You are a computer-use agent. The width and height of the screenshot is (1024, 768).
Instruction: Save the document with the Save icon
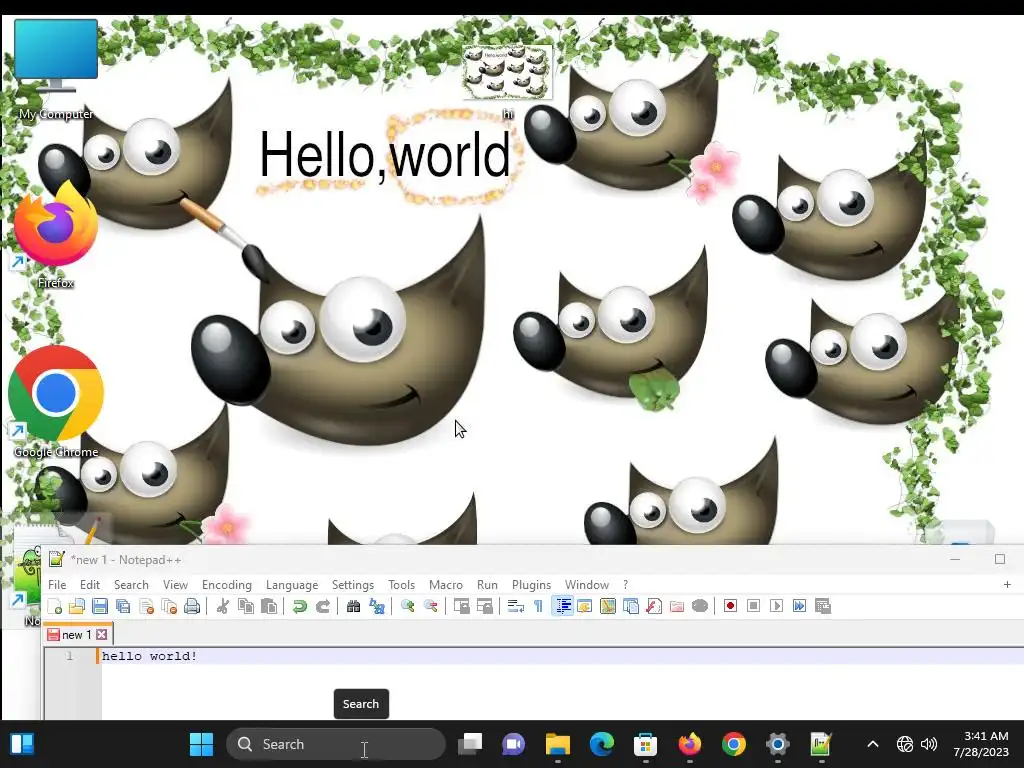tap(100, 607)
